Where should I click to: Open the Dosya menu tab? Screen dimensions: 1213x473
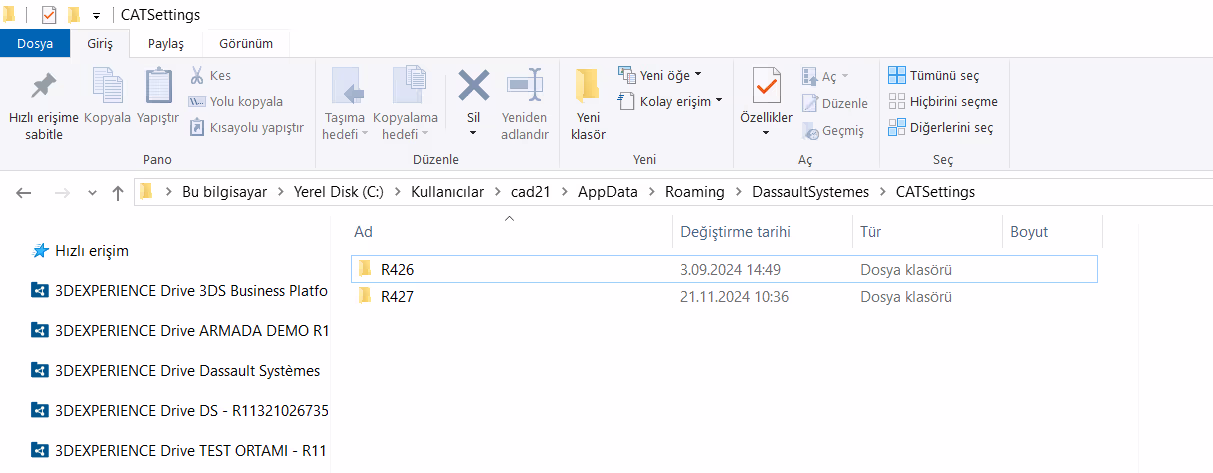pyautogui.click(x=35, y=43)
